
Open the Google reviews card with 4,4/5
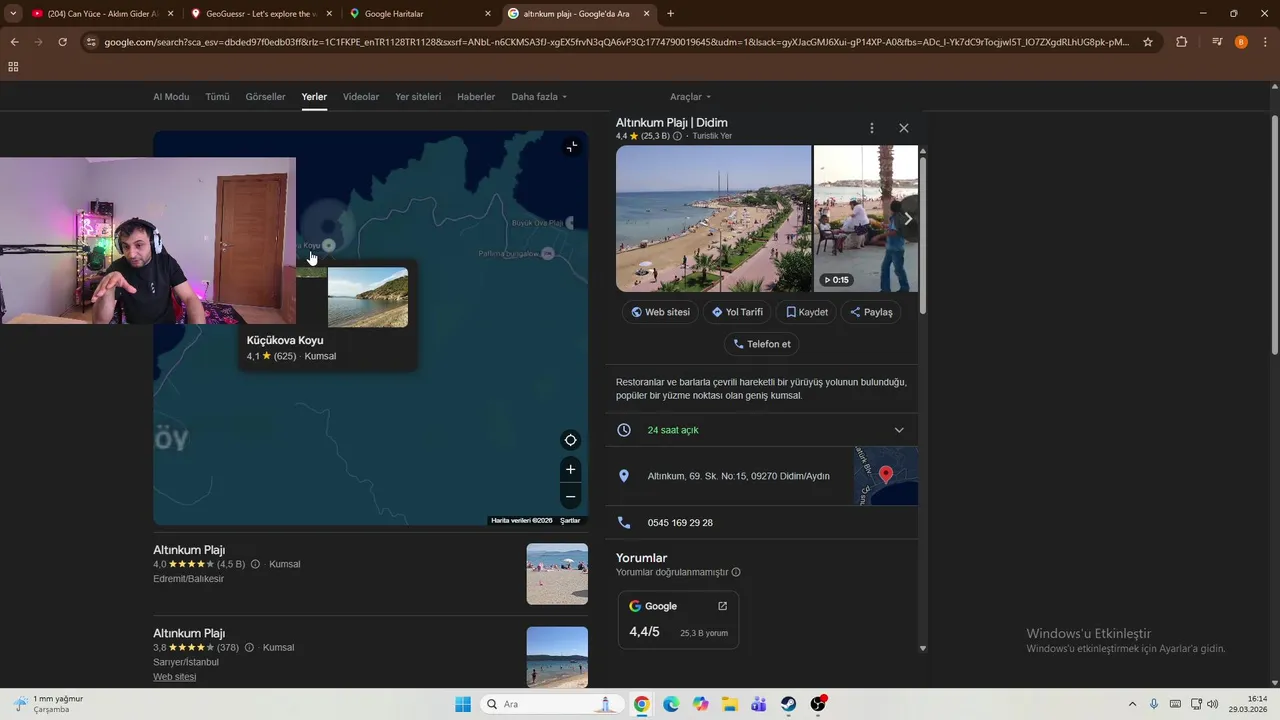point(678,620)
